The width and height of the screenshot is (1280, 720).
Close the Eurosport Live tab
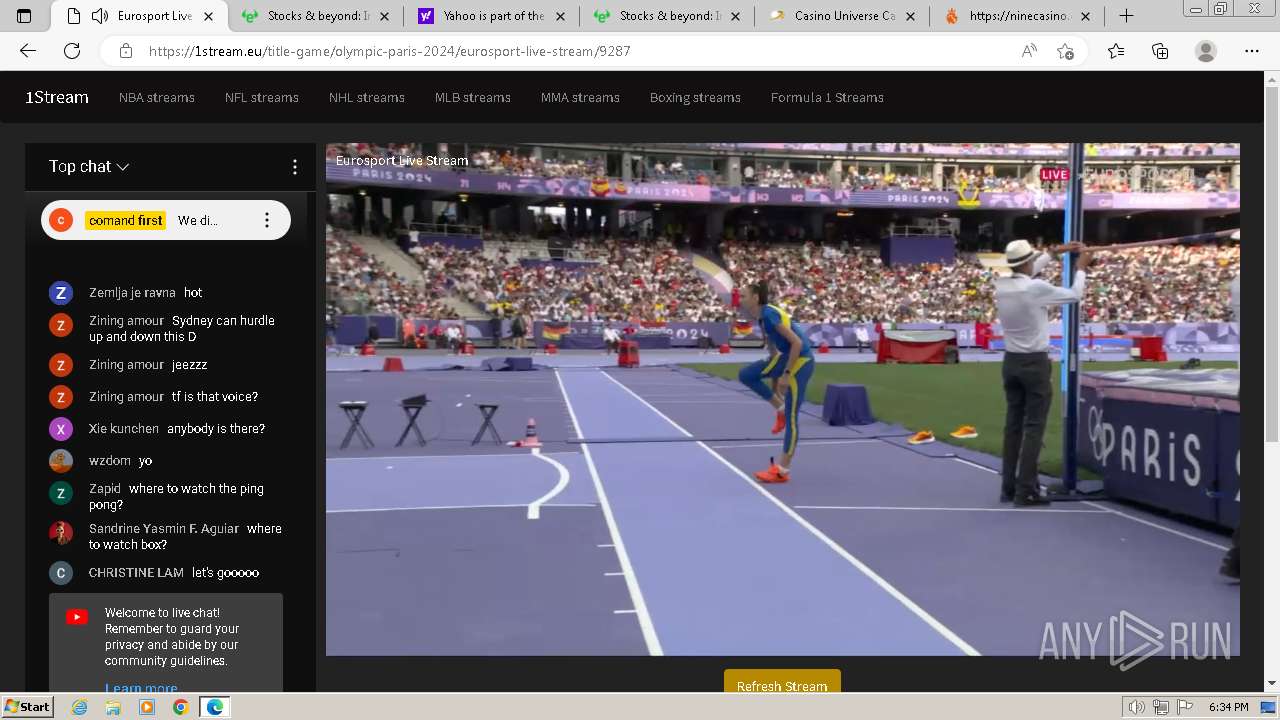tap(208, 16)
